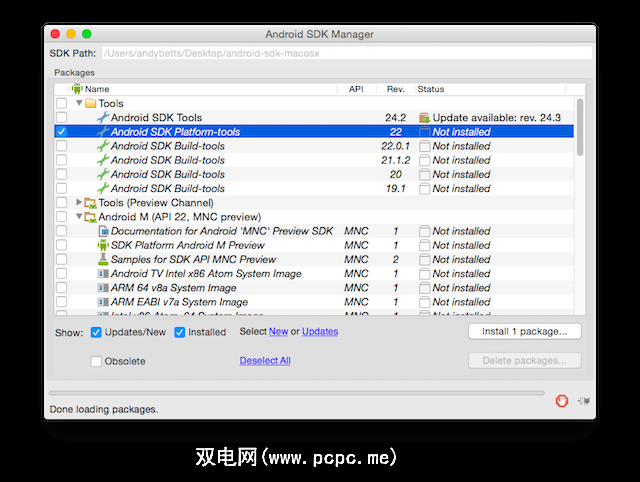Check the Tools (Preview Channel) checkbox
The width and height of the screenshot is (640, 482).
click(x=62, y=202)
